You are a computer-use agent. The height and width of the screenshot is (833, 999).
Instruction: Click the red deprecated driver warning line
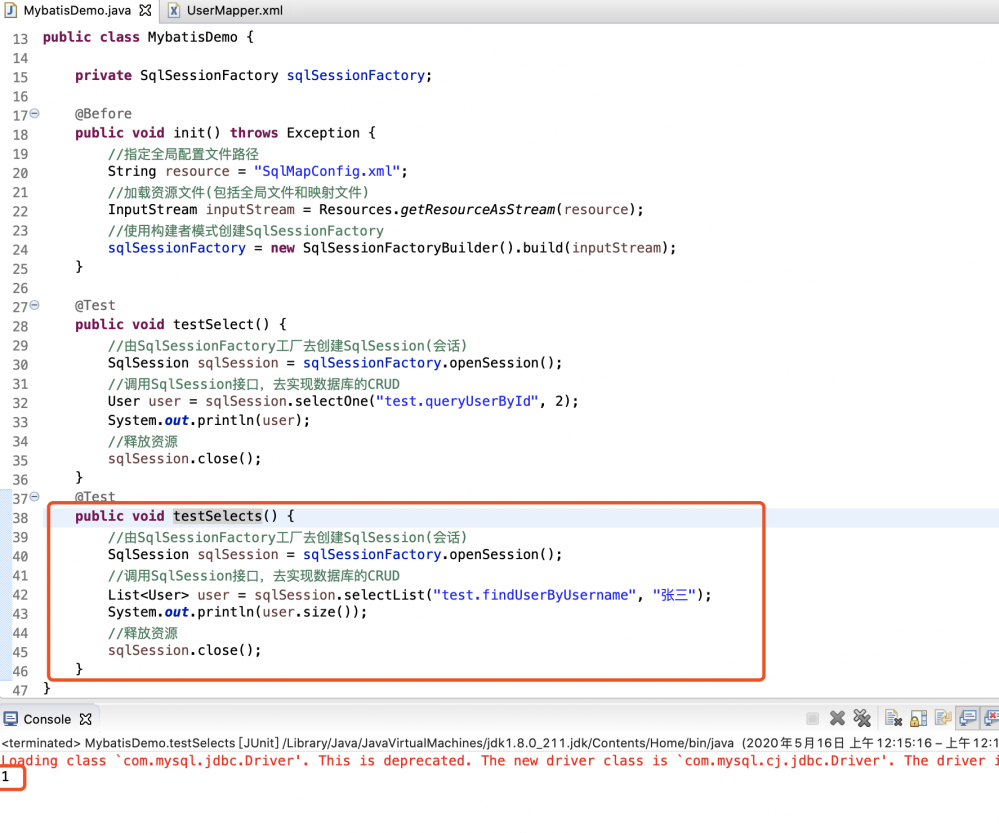coord(500,760)
